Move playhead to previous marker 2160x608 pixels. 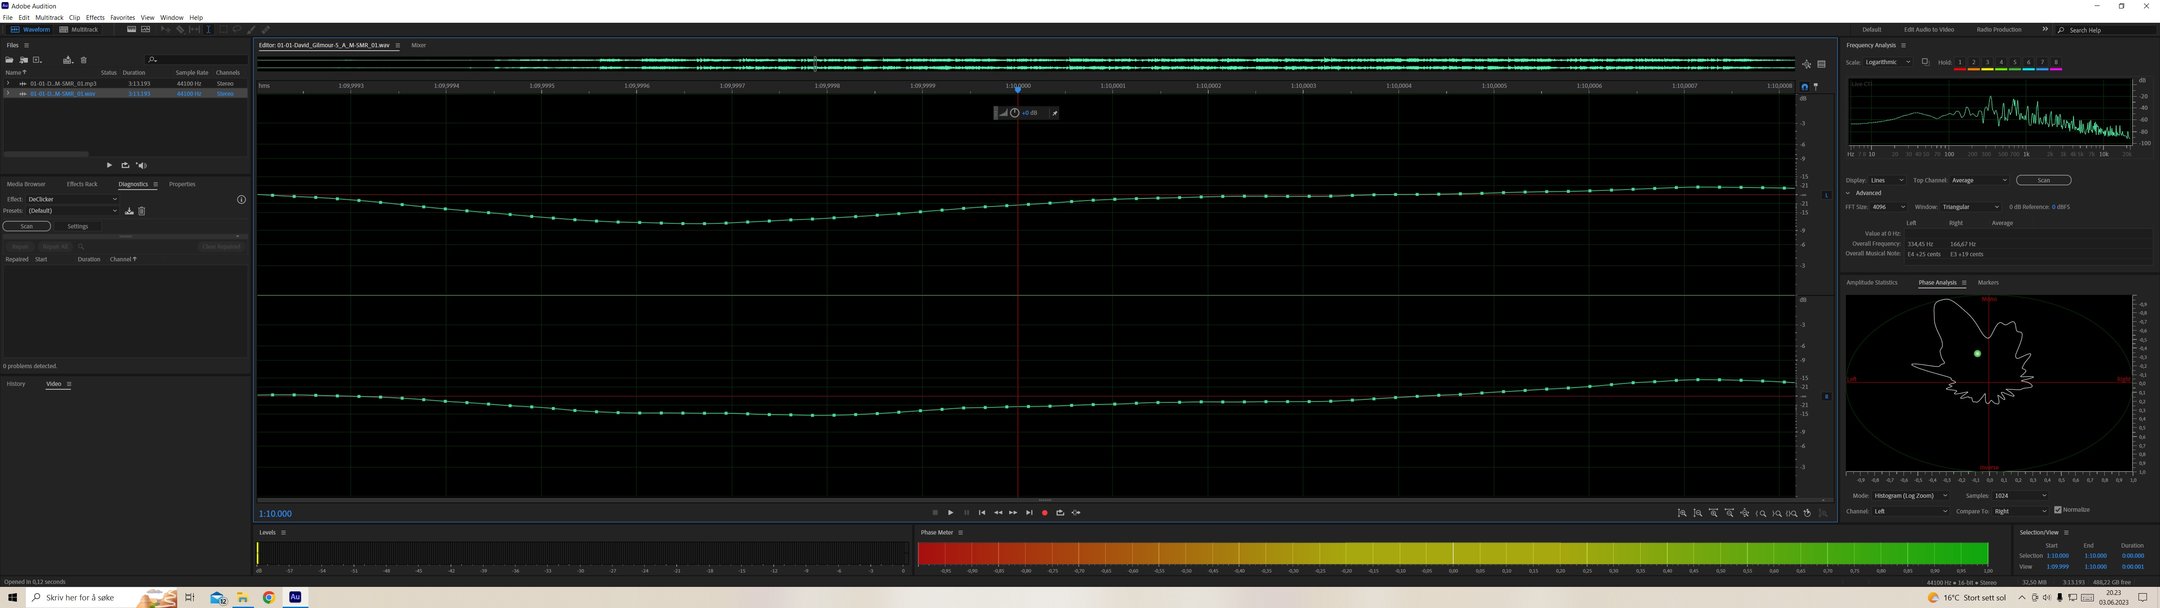pyautogui.click(x=982, y=513)
